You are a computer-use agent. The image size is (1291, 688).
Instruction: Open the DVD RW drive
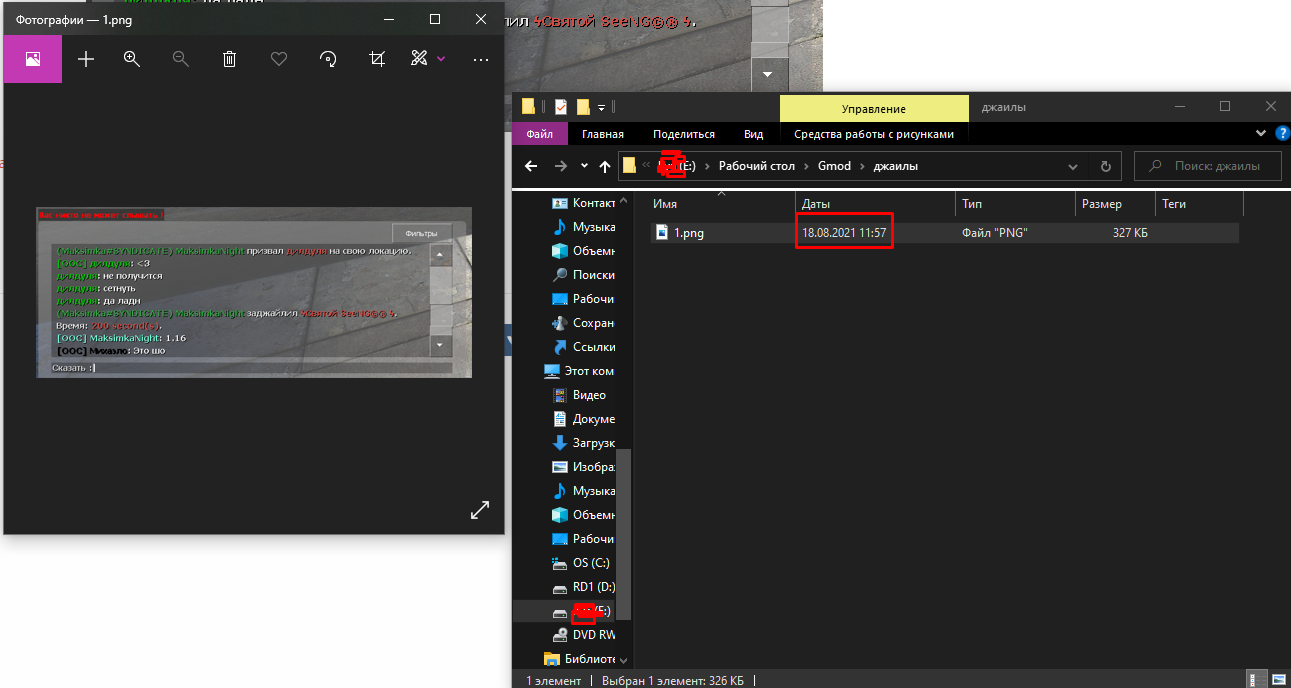click(x=584, y=635)
